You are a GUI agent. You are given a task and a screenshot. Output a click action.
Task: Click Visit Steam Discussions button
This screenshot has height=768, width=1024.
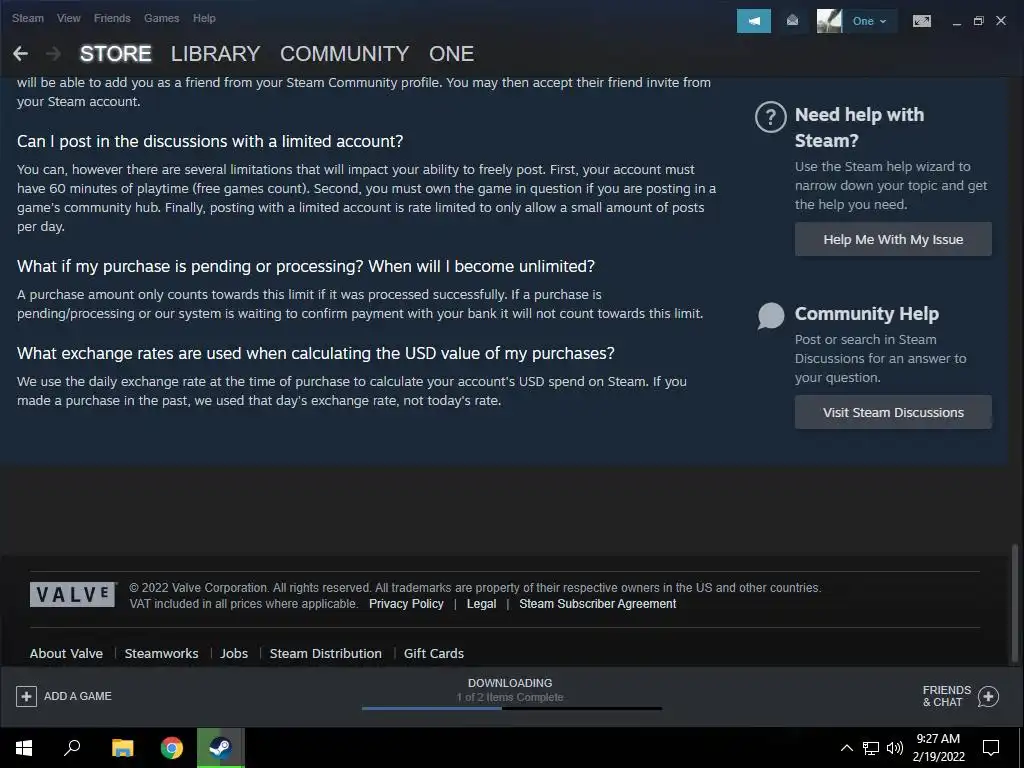tap(893, 413)
